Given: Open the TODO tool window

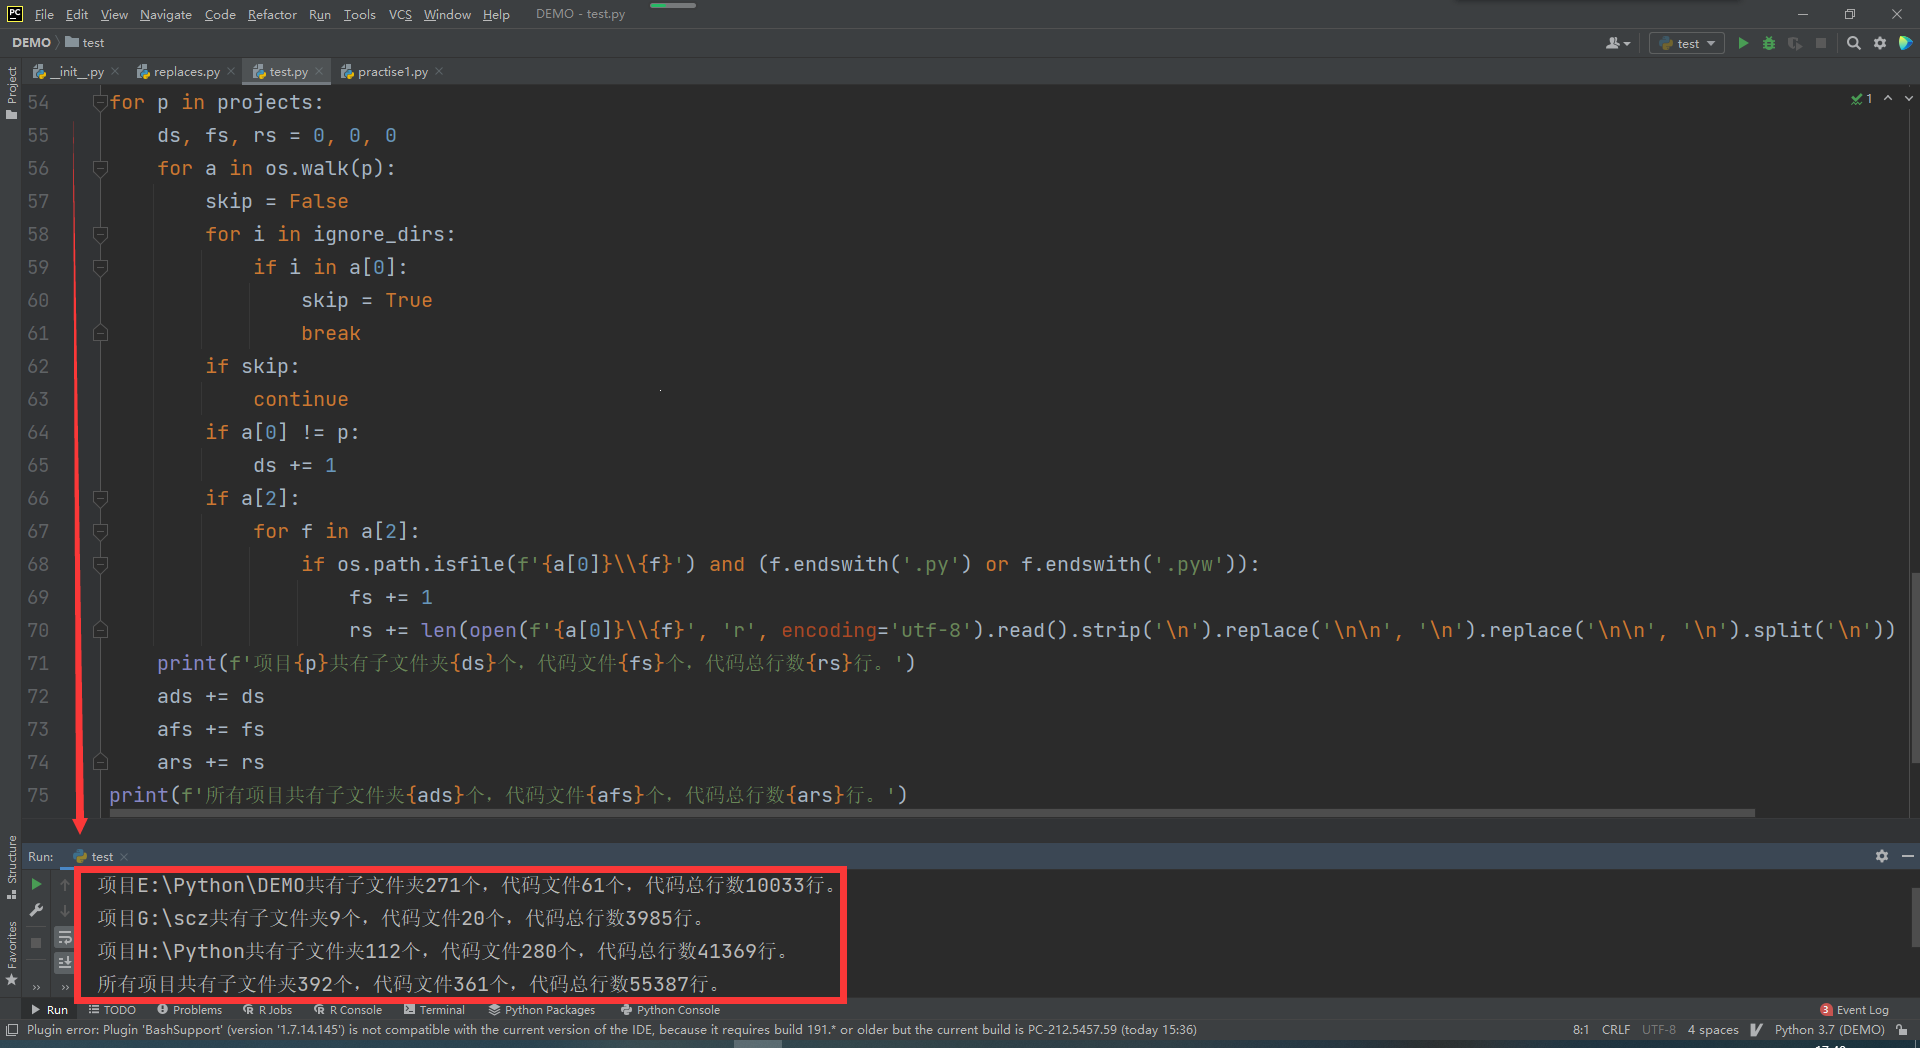Looking at the screenshot, I should tap(112, 1010).
